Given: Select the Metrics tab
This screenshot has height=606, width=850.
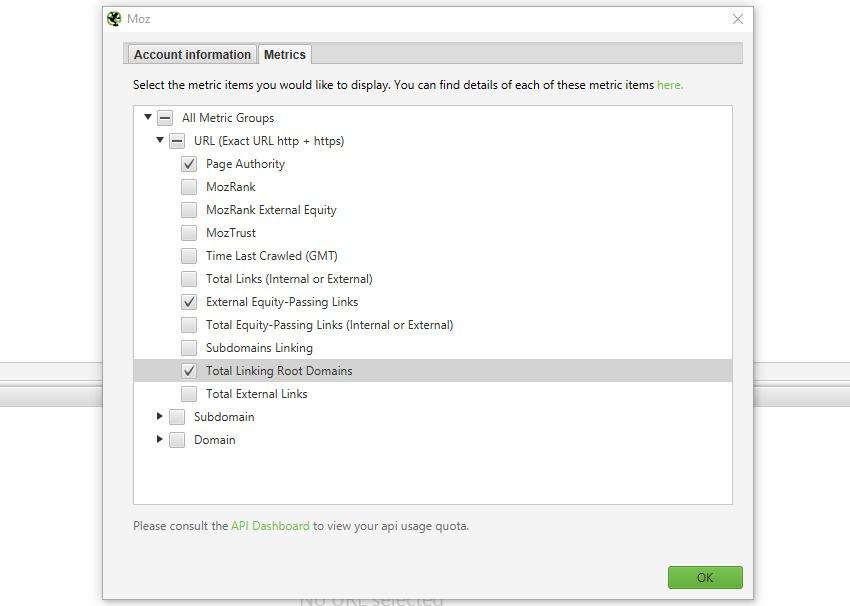Looking at the screenshot, I should (285, 55).
